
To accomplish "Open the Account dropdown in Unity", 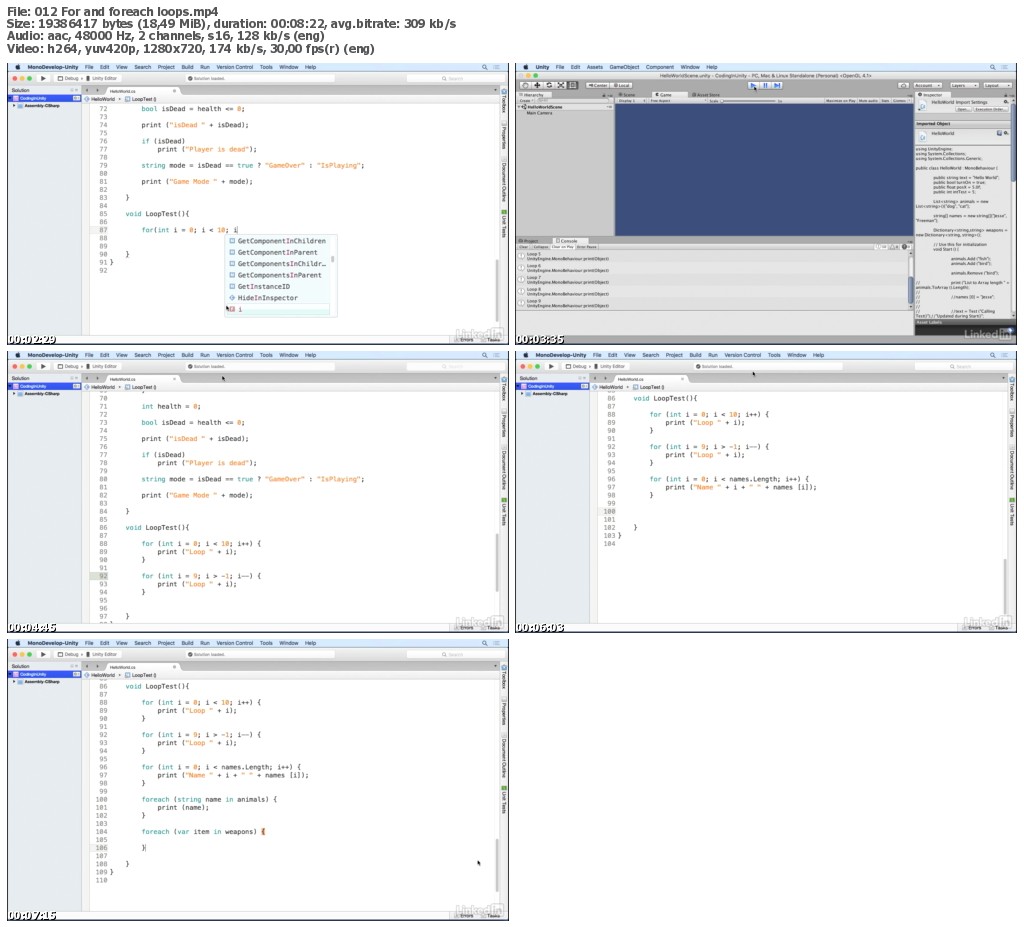I will [927, 86].
